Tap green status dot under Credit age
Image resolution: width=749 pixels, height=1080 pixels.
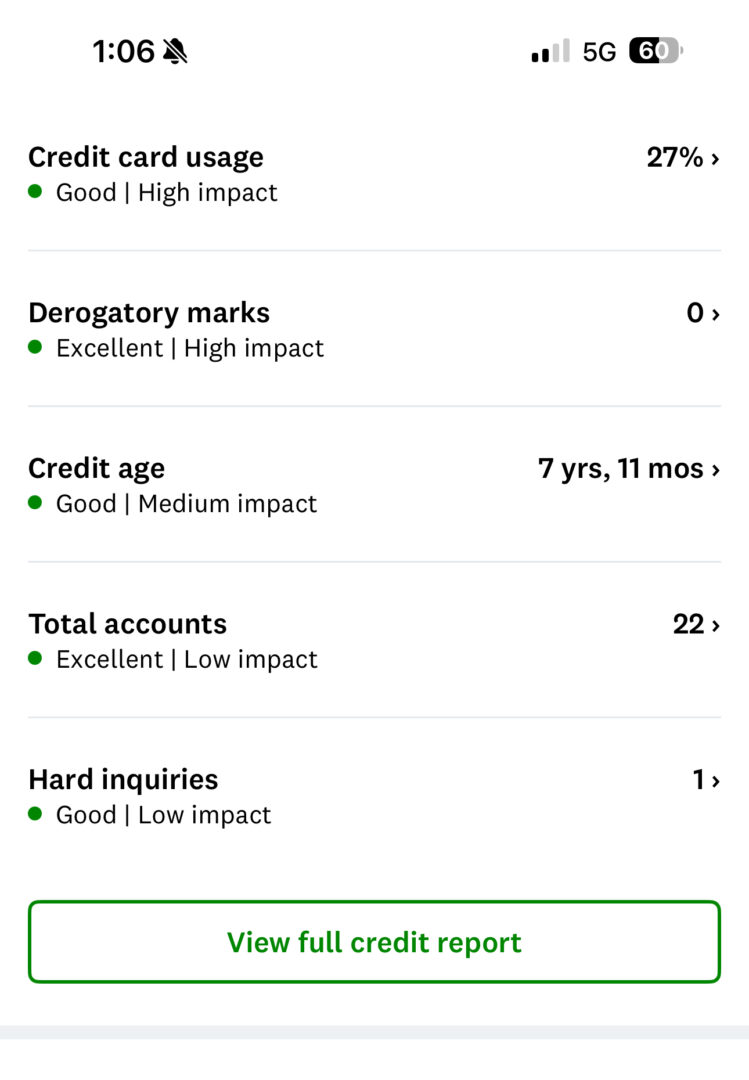[36, 503]
